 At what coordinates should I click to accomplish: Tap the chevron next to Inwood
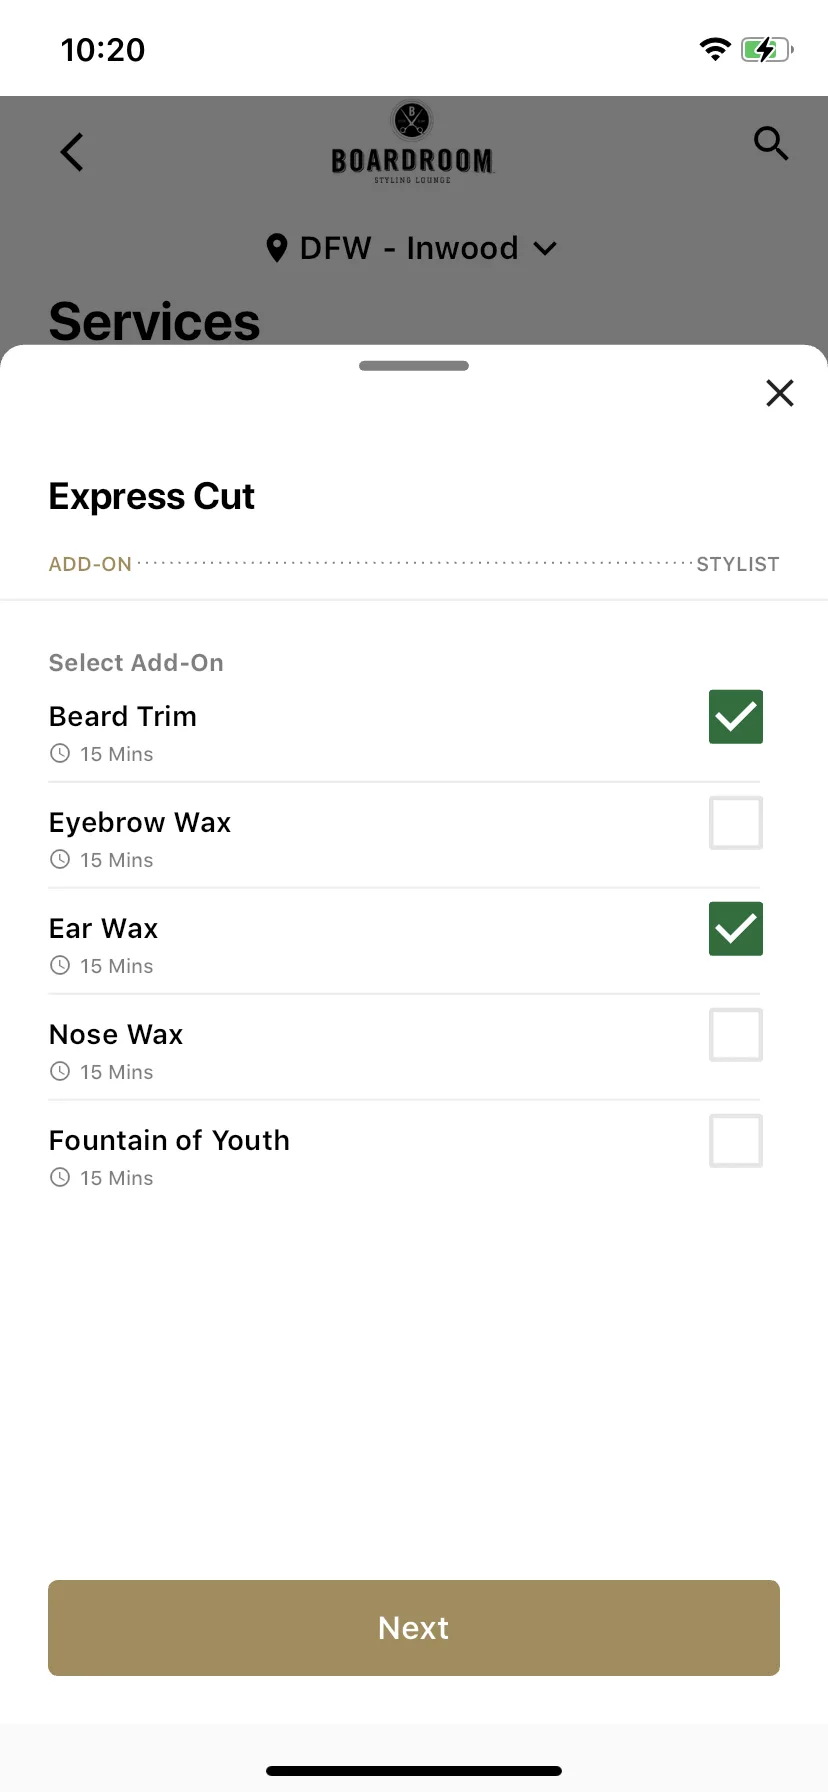coord(545,249)
